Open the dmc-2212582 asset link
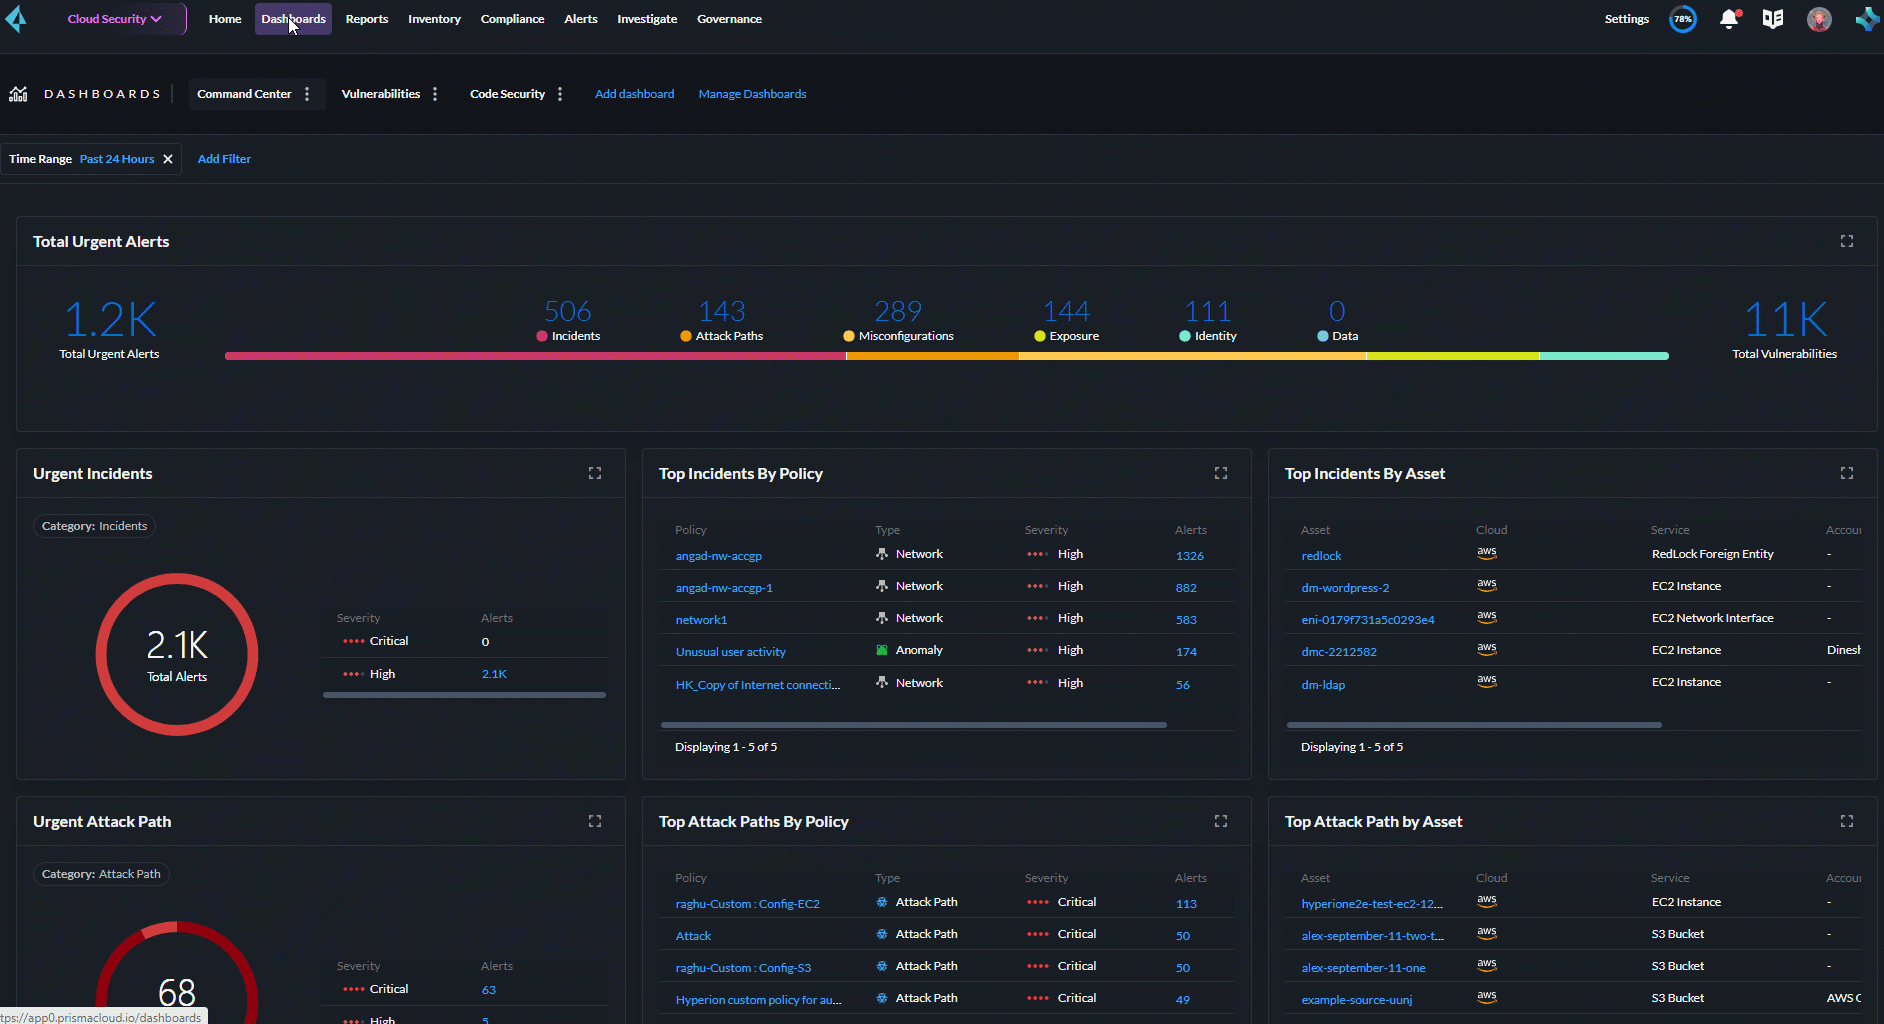 click(x=1339, y=652)
